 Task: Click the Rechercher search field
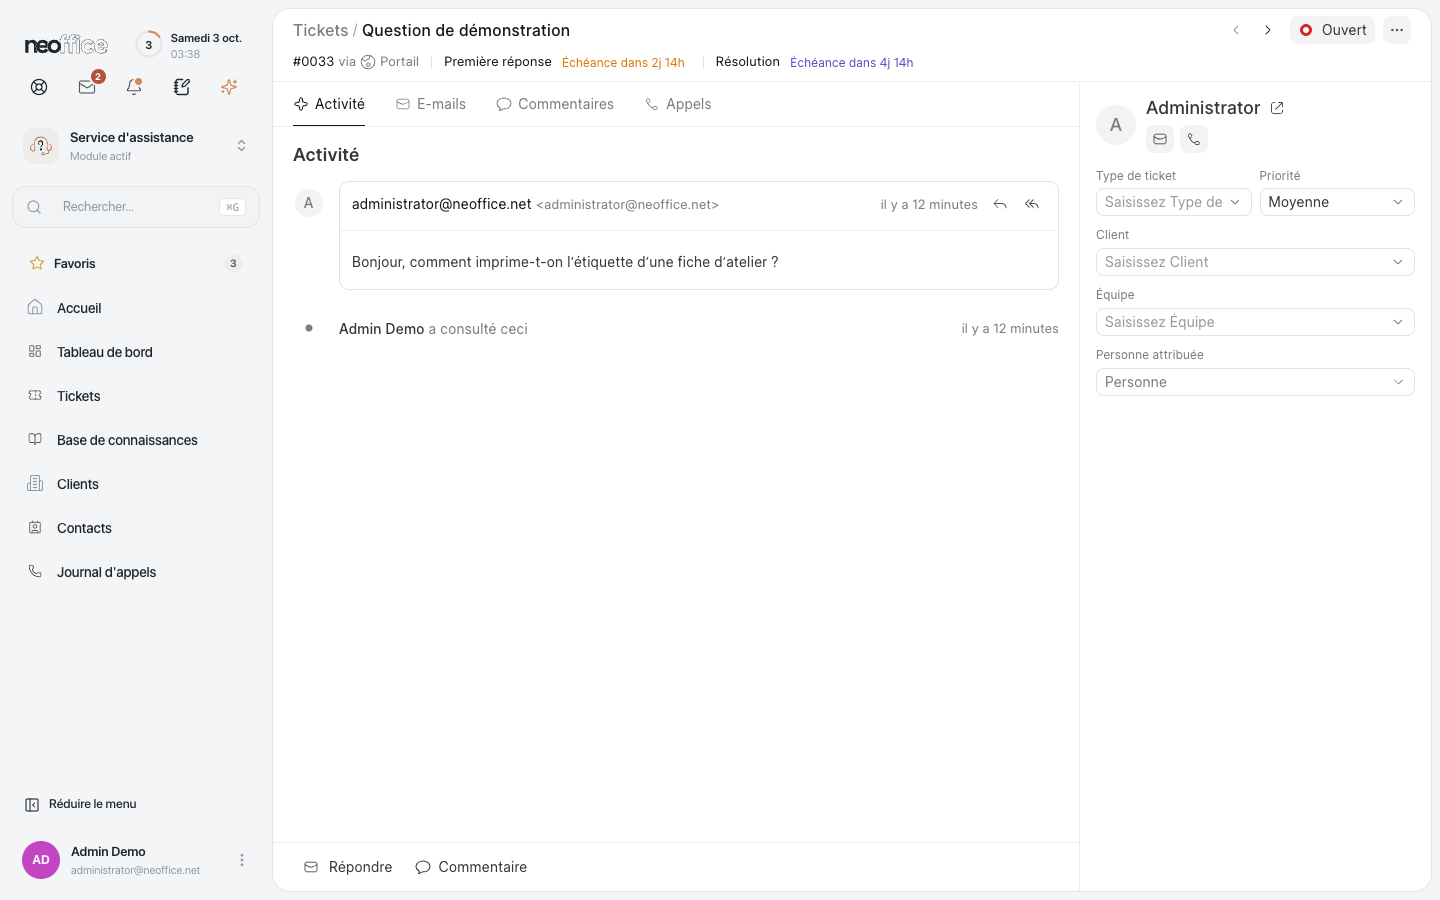[136, 207]
